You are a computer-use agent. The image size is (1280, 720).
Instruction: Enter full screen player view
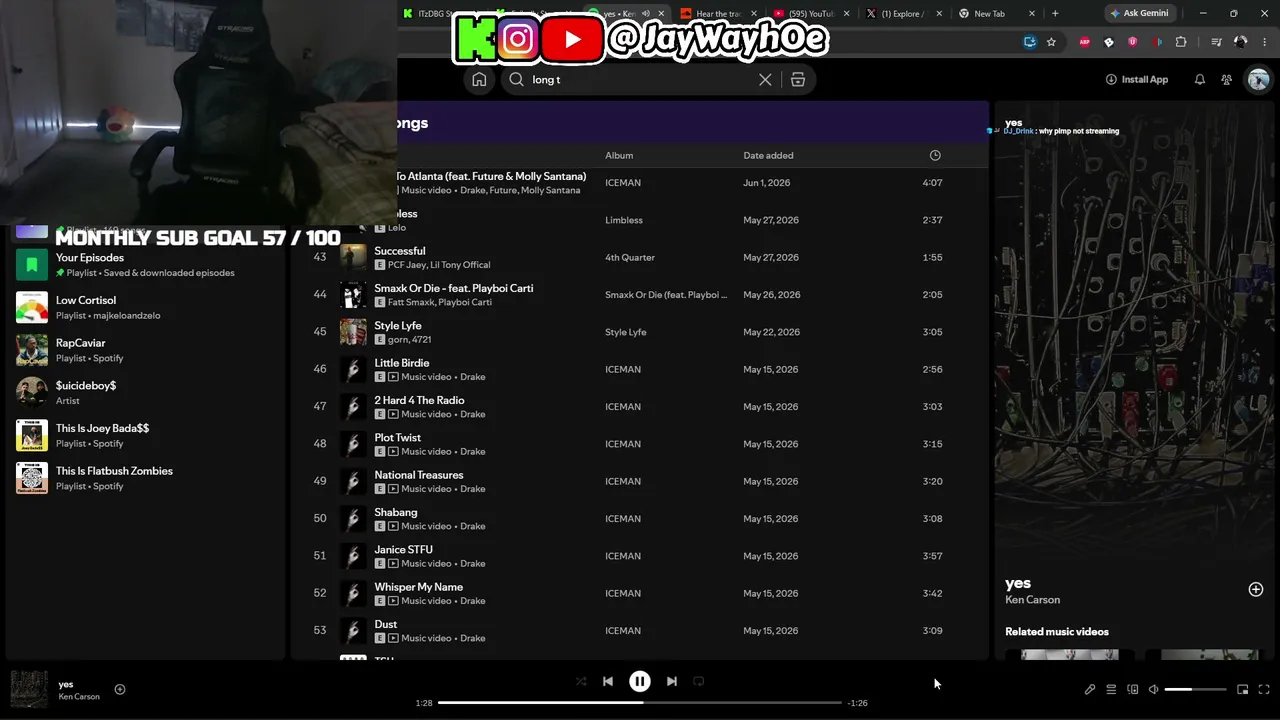[x=1264, y=689]
